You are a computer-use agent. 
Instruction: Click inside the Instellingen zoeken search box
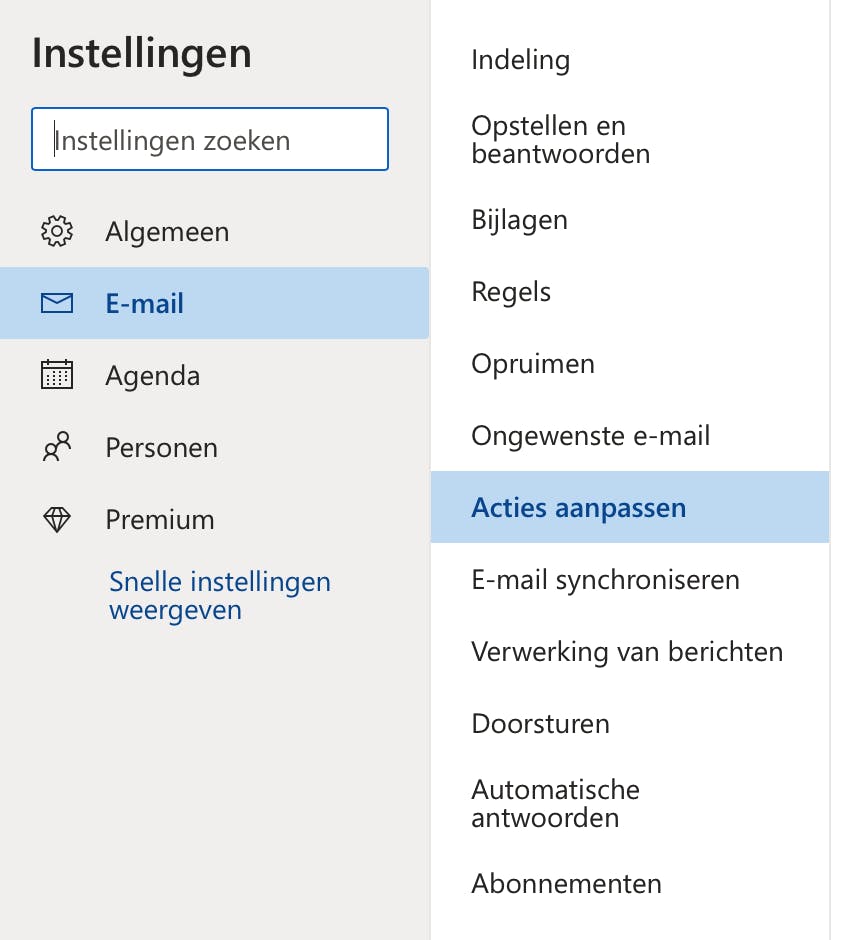pos(209,139)
